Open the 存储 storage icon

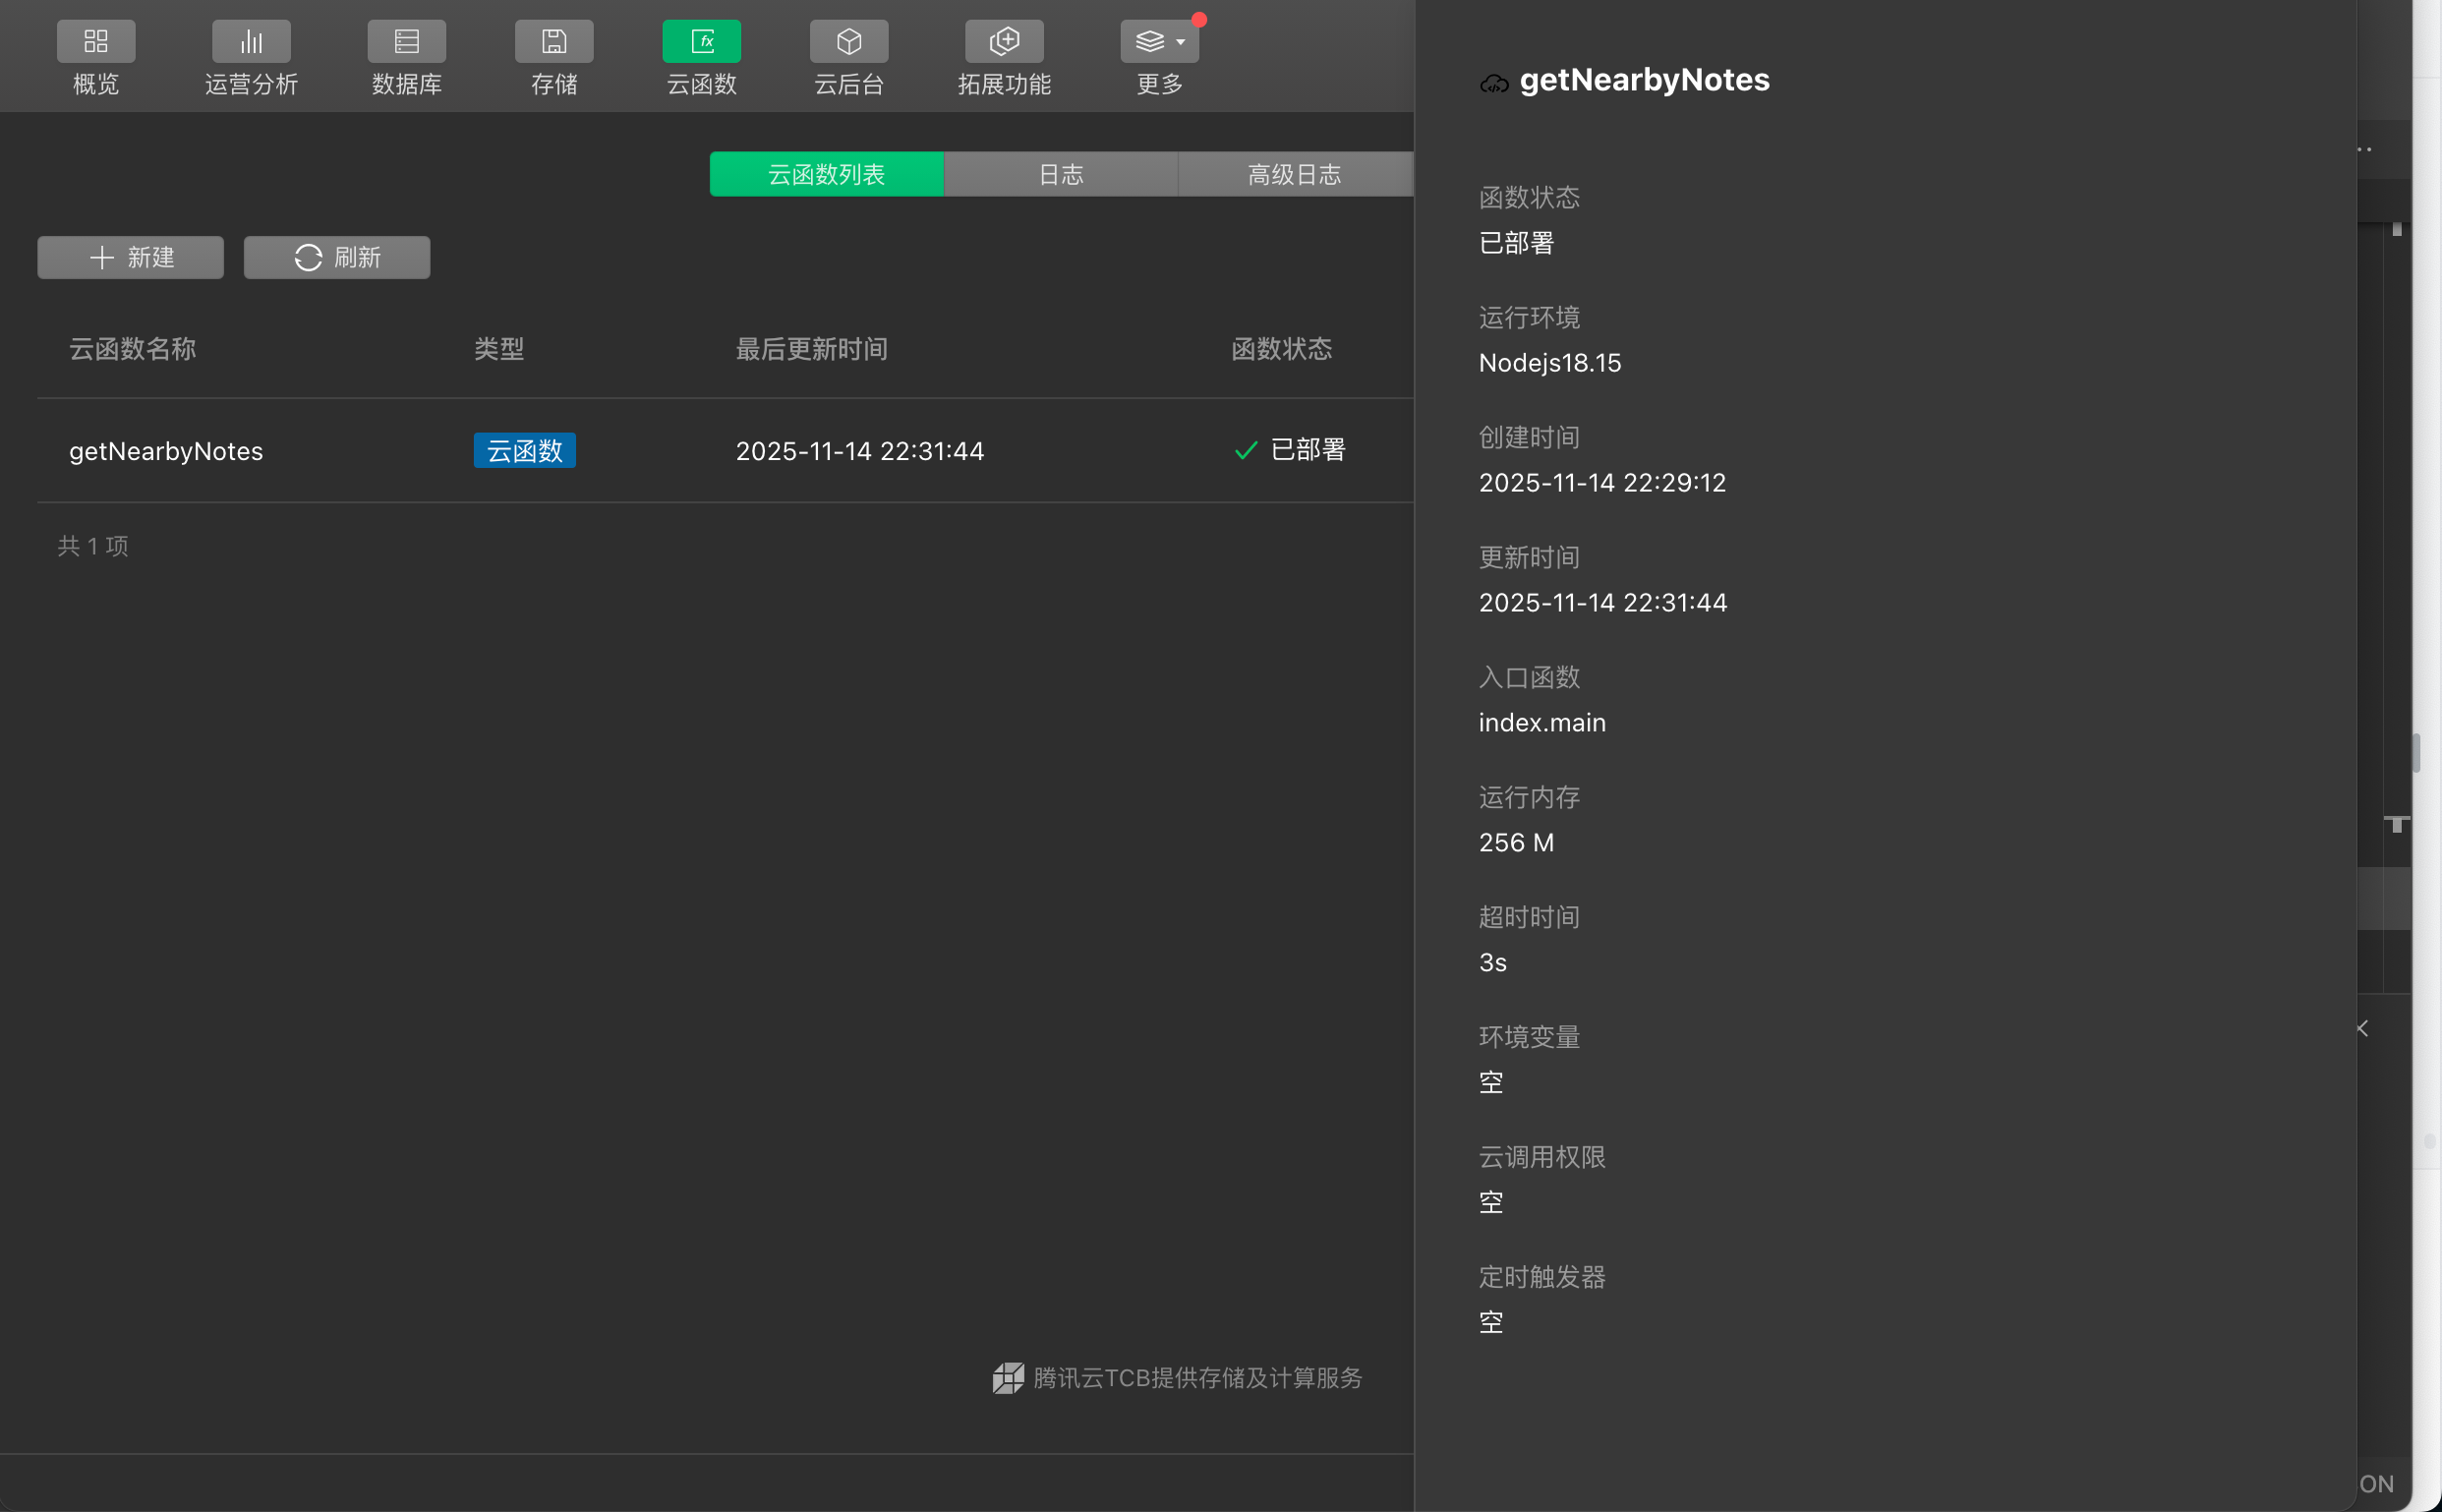[x=554, y=42]
